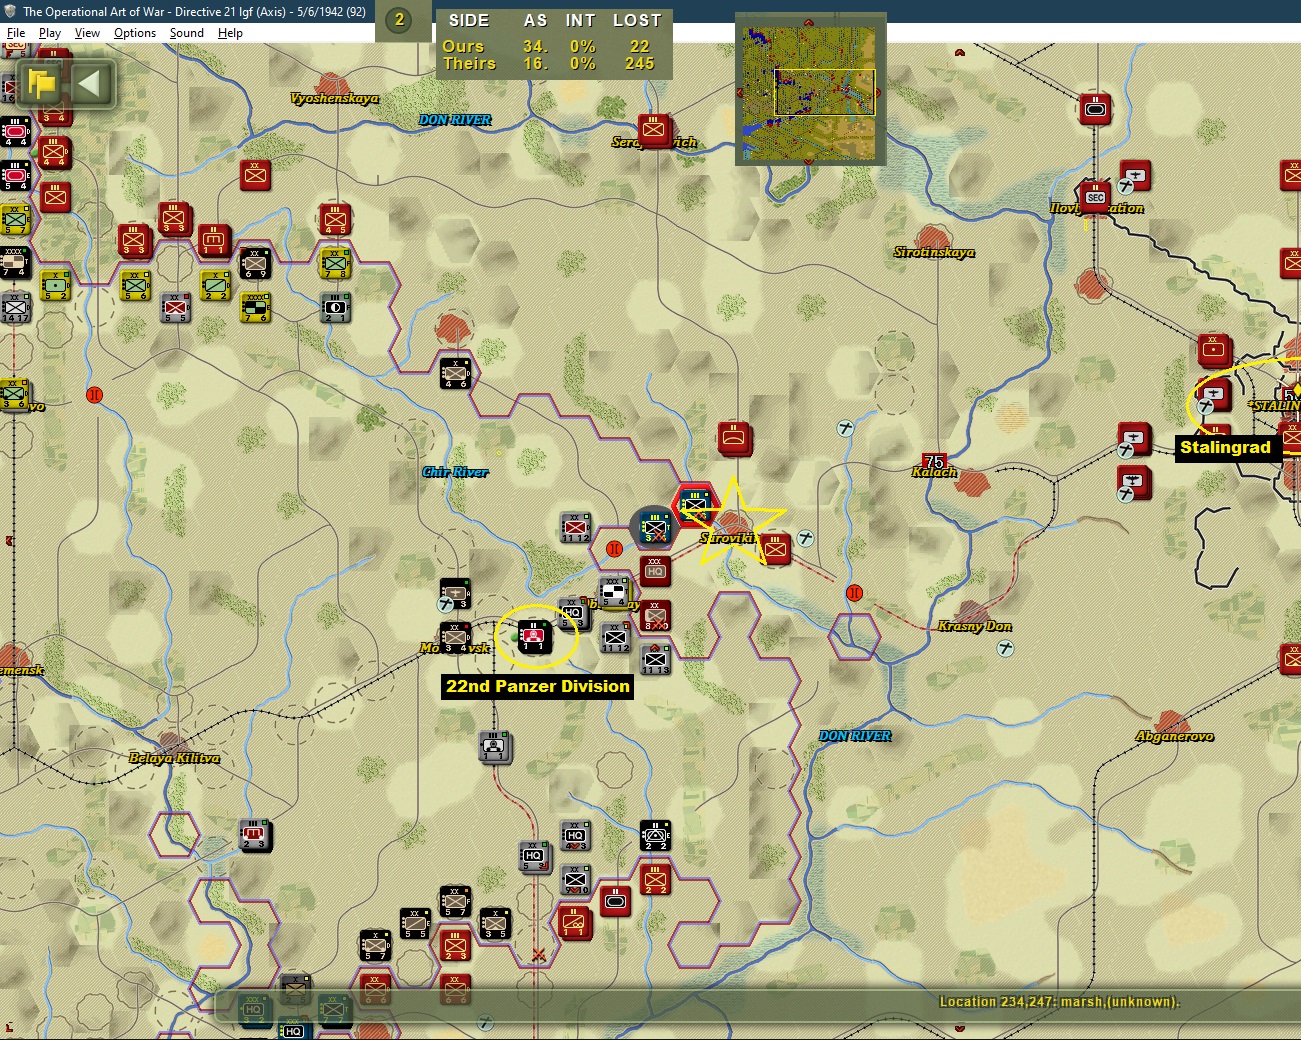Select the blue unit inside the red hex

(694, 503)
